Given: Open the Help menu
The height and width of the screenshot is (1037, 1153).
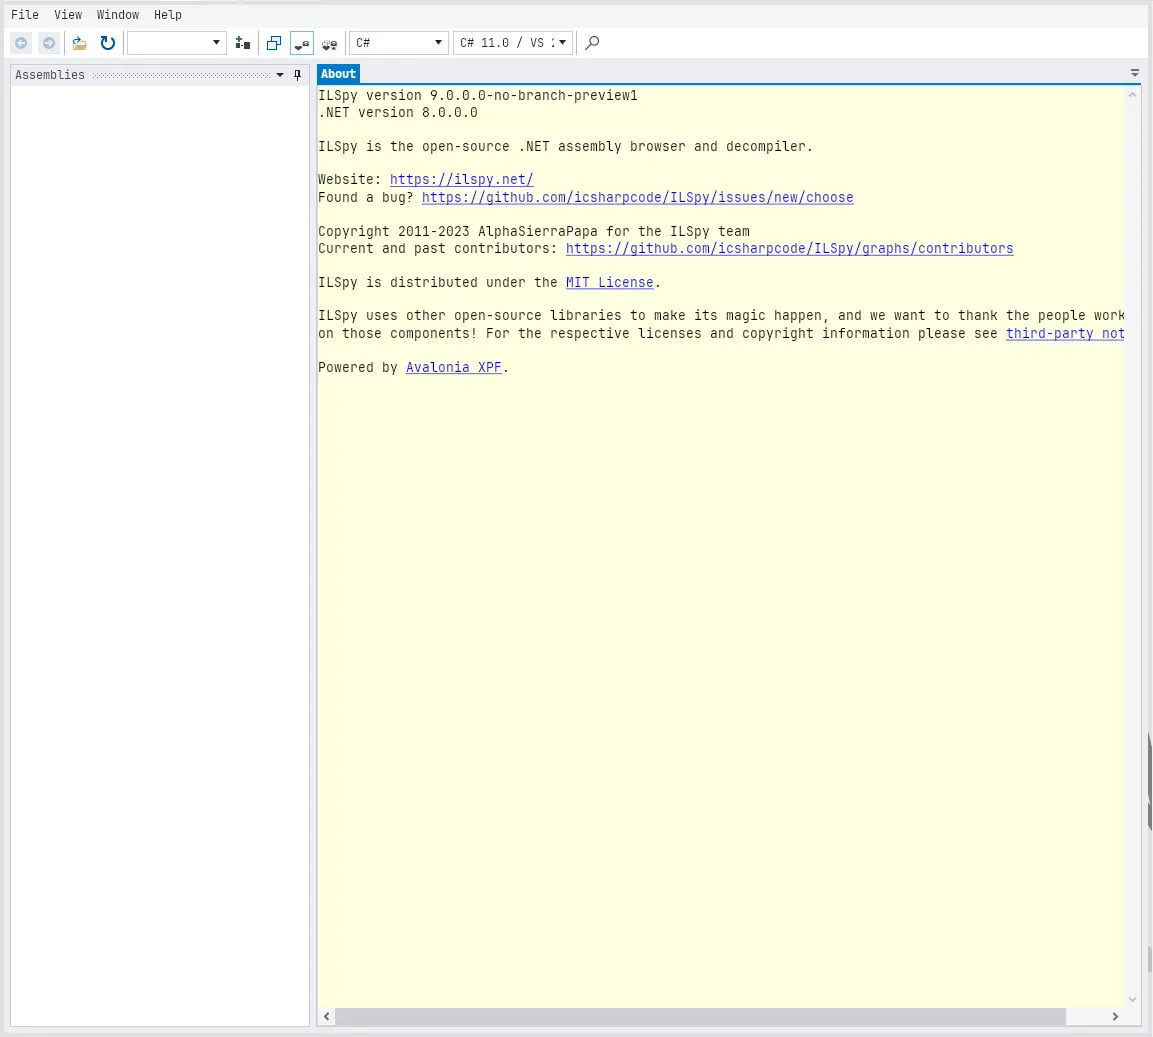Looking at the screenshot, I should (x=168, y=15).
